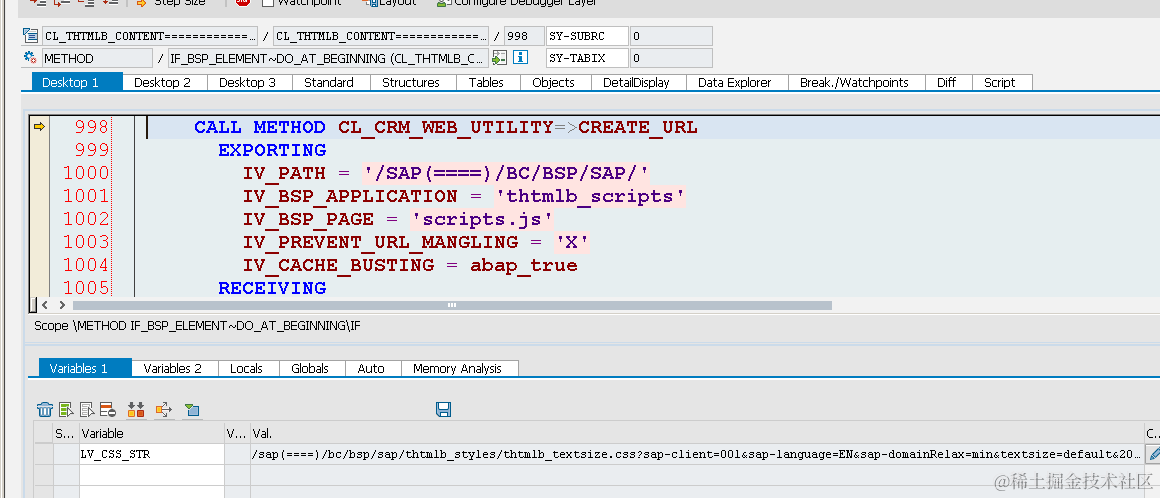Select the Auto tab
Viewport: 1160px width, 498px height.
pyautogui.click(x=371, y=368)
